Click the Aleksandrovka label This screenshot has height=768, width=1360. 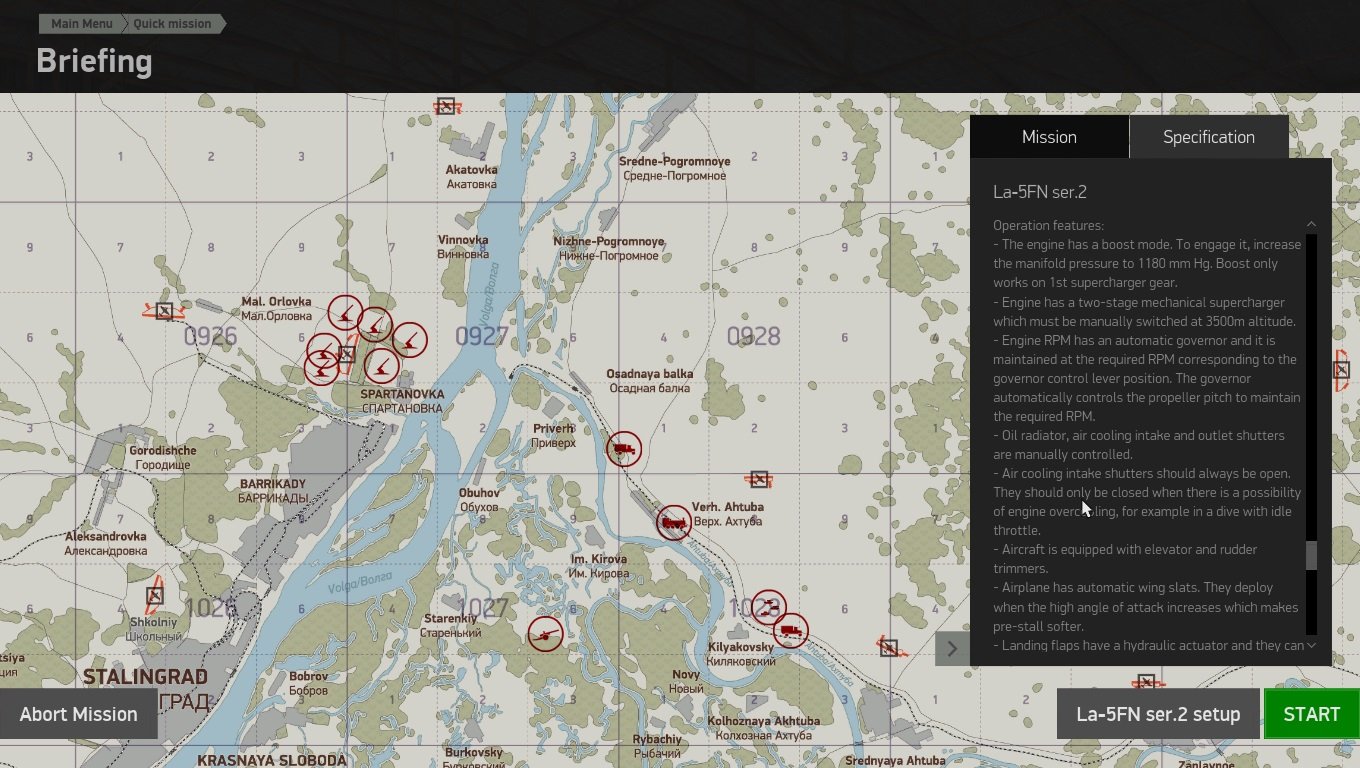click(x=106, y=543)
